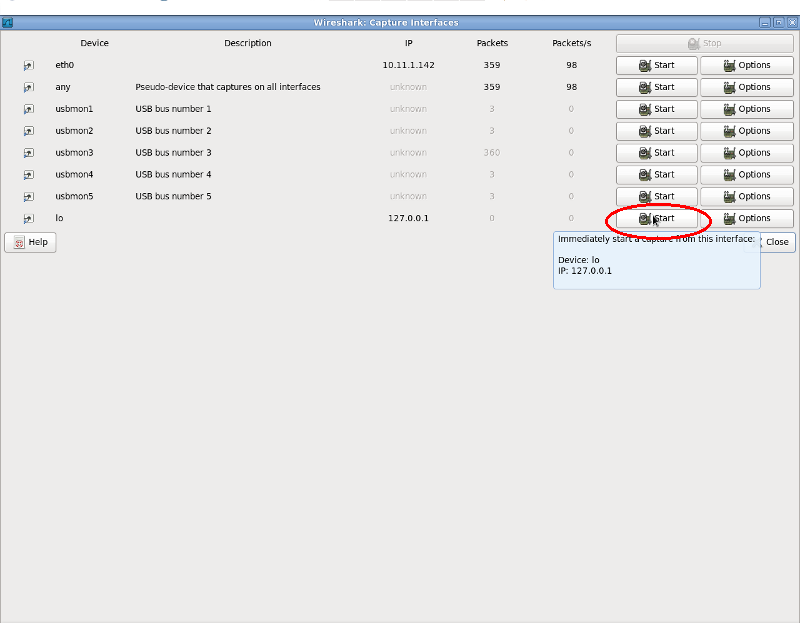
Task: Click the usbmon4 interface icon
Action: pyautogui.click(x=28, y=175)
